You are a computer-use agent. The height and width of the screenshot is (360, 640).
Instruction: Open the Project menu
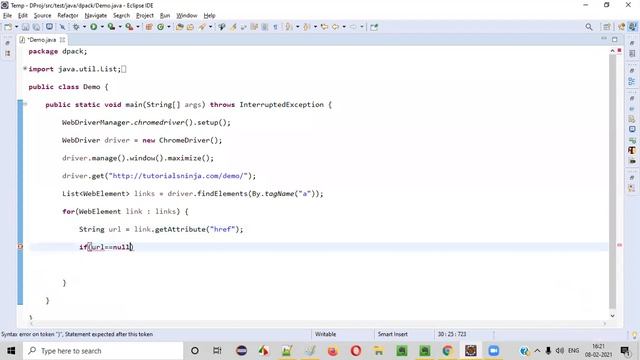[x=145, y=16]
